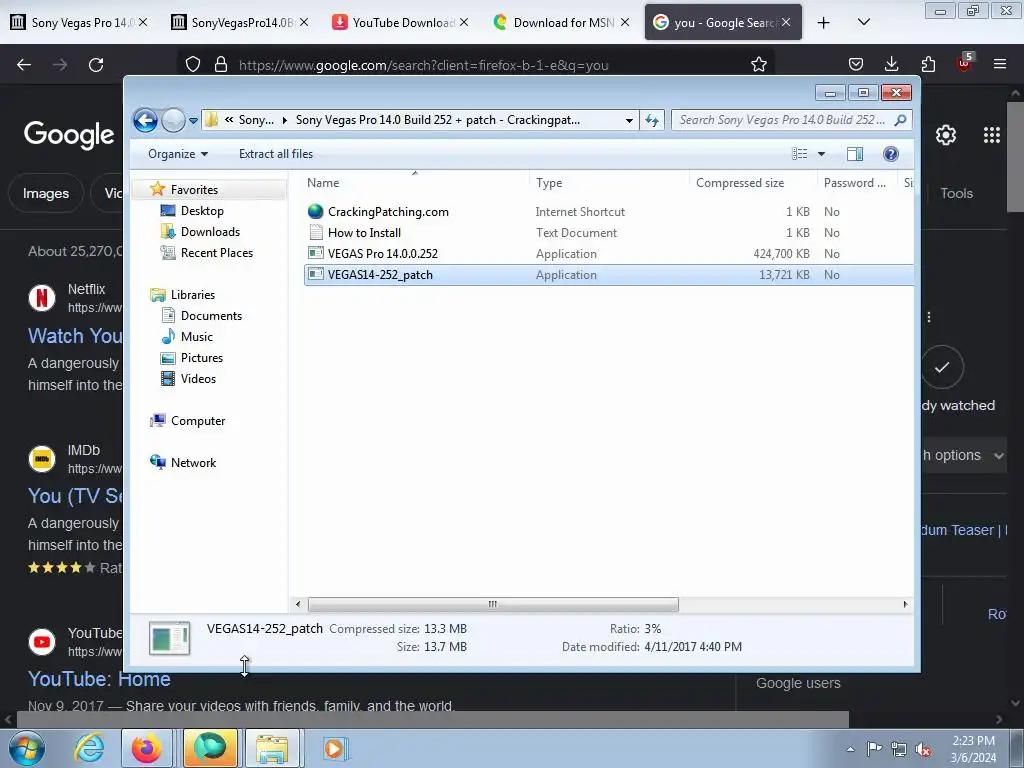The image size is (1024, 768).
Task: Click the change view icon in Explorer toolbar
Action: [x=799, y=154]
